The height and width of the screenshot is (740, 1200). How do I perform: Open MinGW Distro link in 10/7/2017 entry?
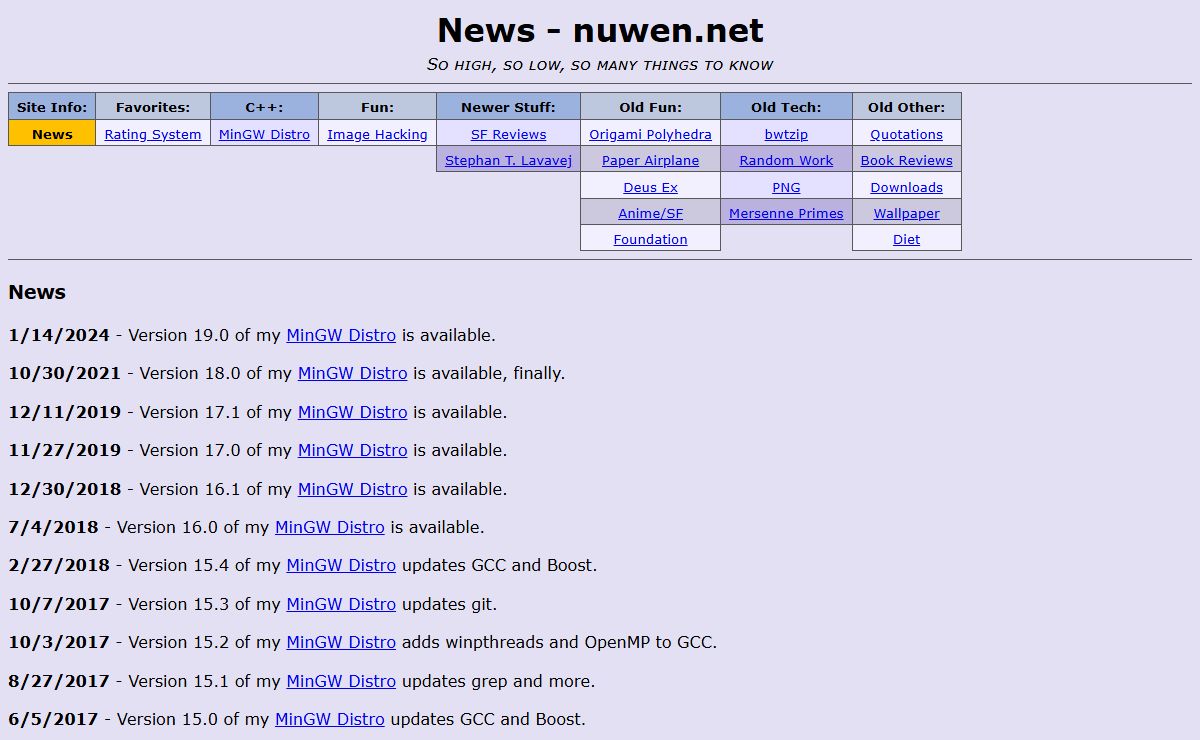coord(341,604)
